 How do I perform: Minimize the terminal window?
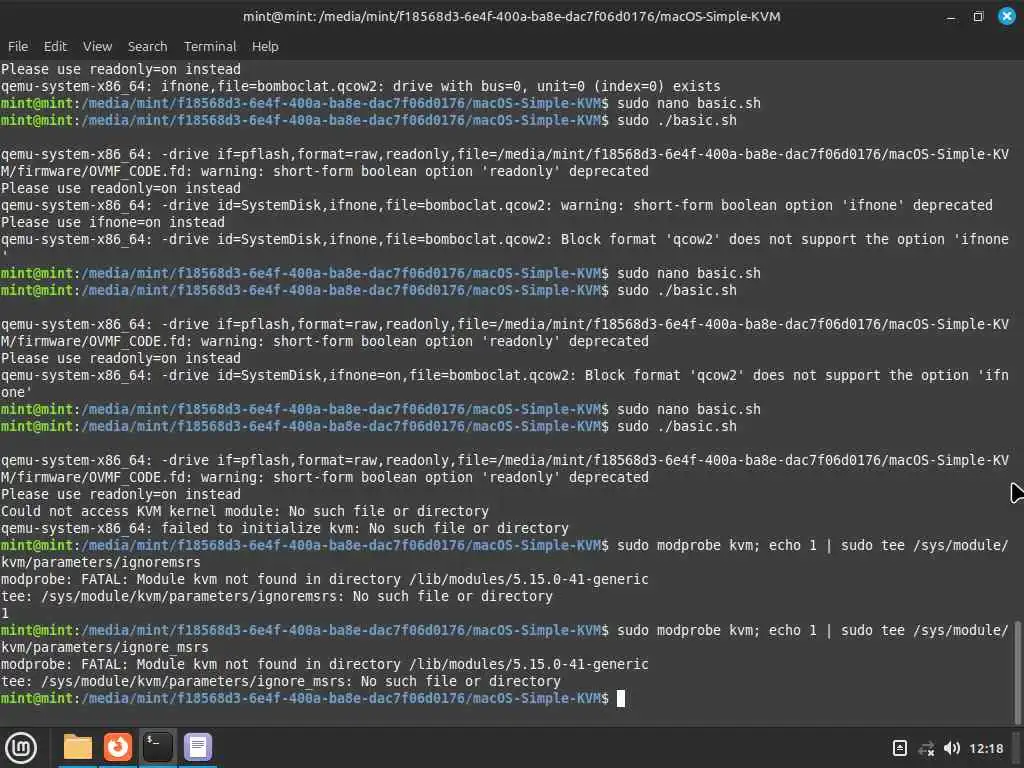point(951,17)
